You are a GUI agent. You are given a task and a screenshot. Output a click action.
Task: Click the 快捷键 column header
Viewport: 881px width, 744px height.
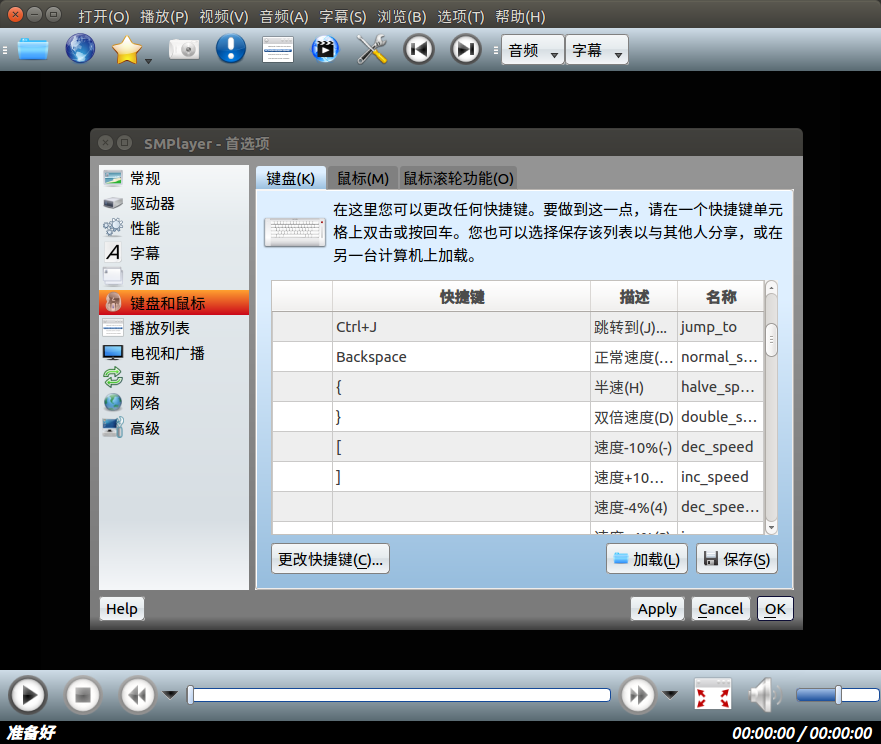[461, 297]
